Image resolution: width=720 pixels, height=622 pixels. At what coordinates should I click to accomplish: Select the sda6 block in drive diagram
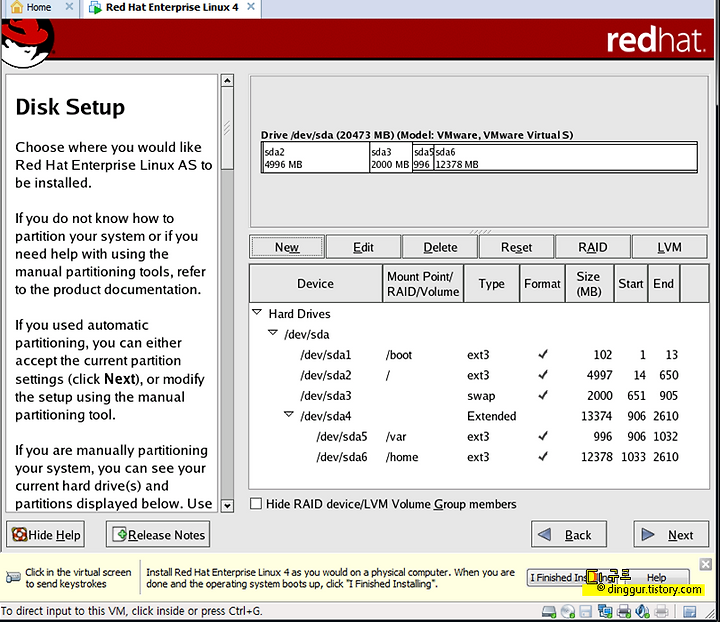pyautogui.click(x=565, y=157)
